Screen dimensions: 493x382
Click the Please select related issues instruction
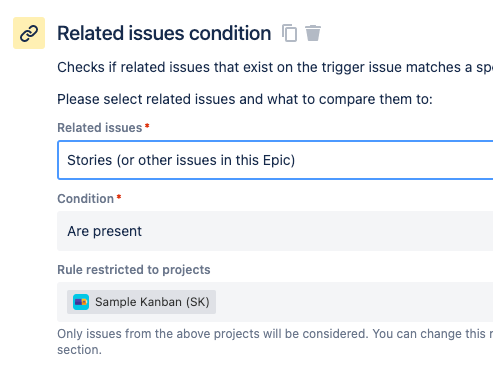click(245, 99)
